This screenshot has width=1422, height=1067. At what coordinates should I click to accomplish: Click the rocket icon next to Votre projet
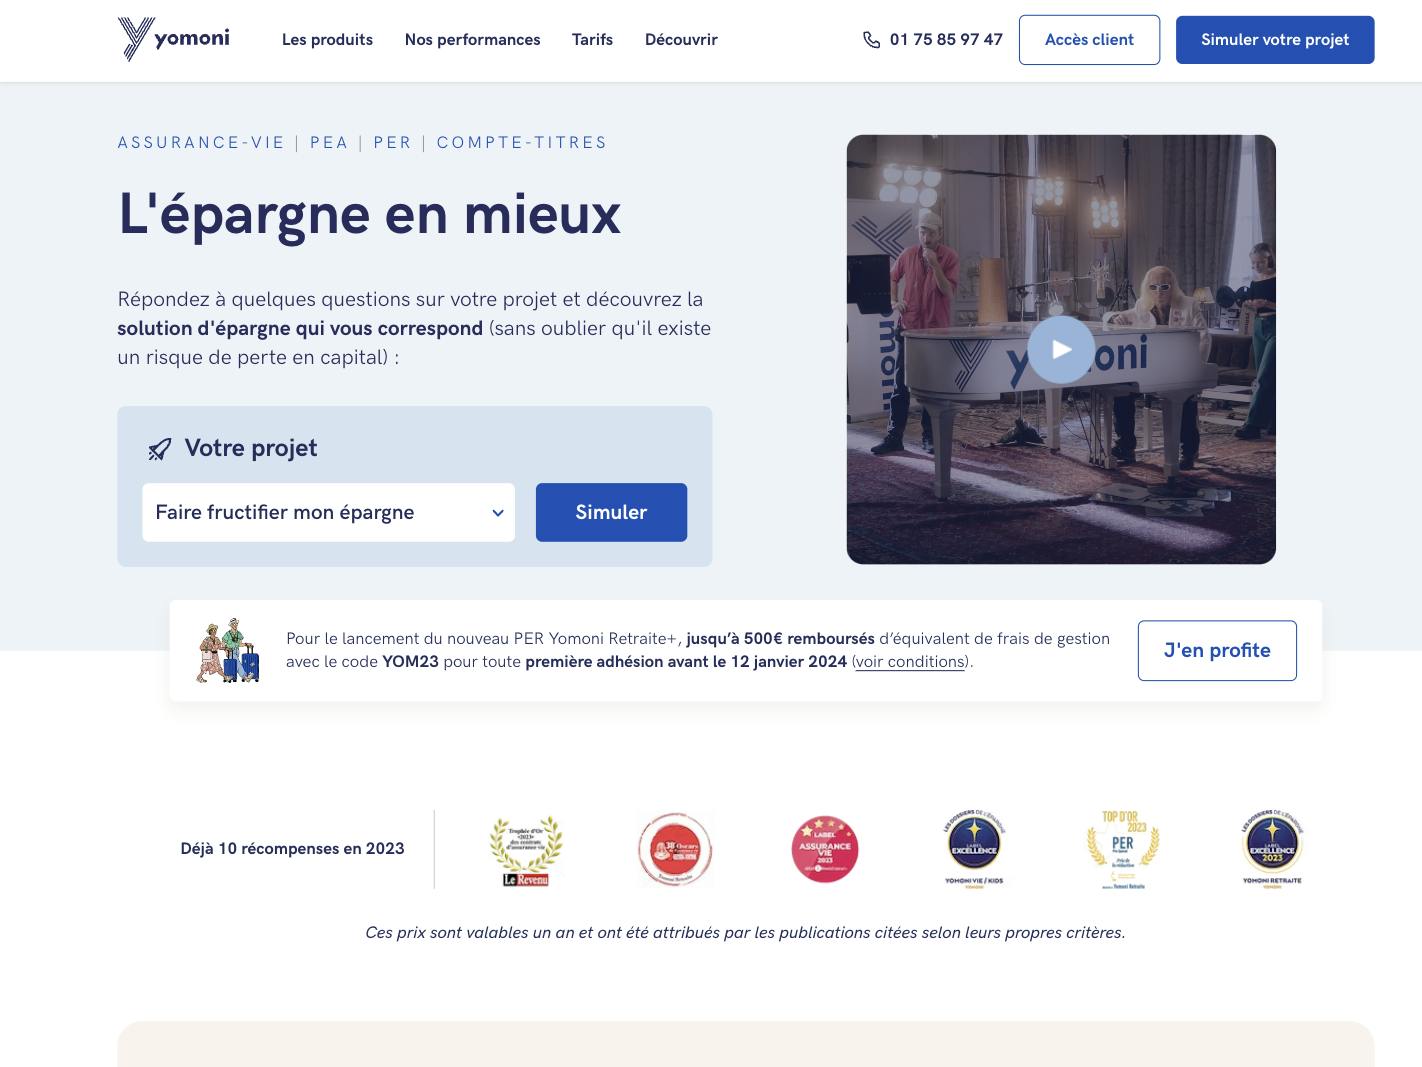coord(160,449)
